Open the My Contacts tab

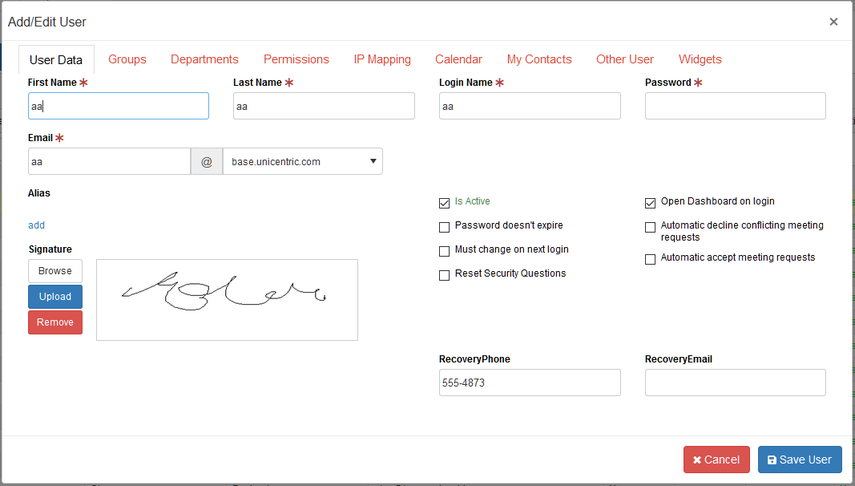539,59
